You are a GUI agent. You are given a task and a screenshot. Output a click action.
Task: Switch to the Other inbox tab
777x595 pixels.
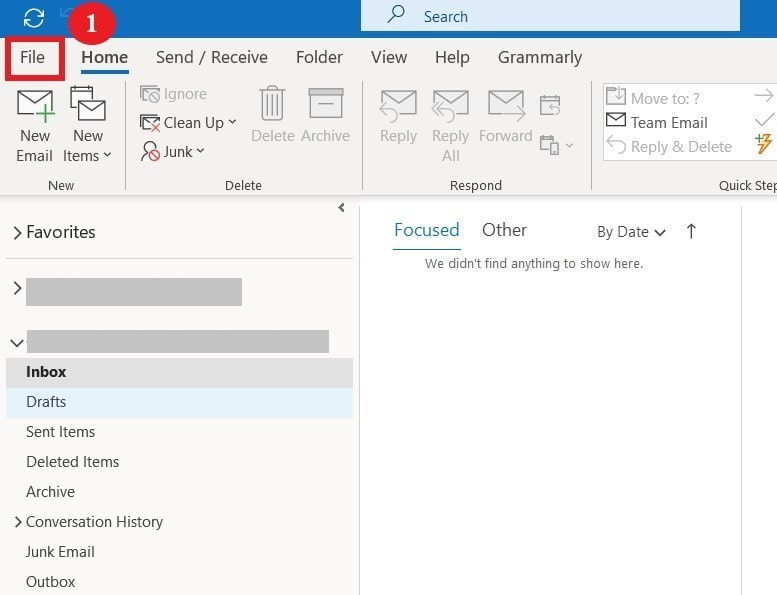(x=504, y=230)
